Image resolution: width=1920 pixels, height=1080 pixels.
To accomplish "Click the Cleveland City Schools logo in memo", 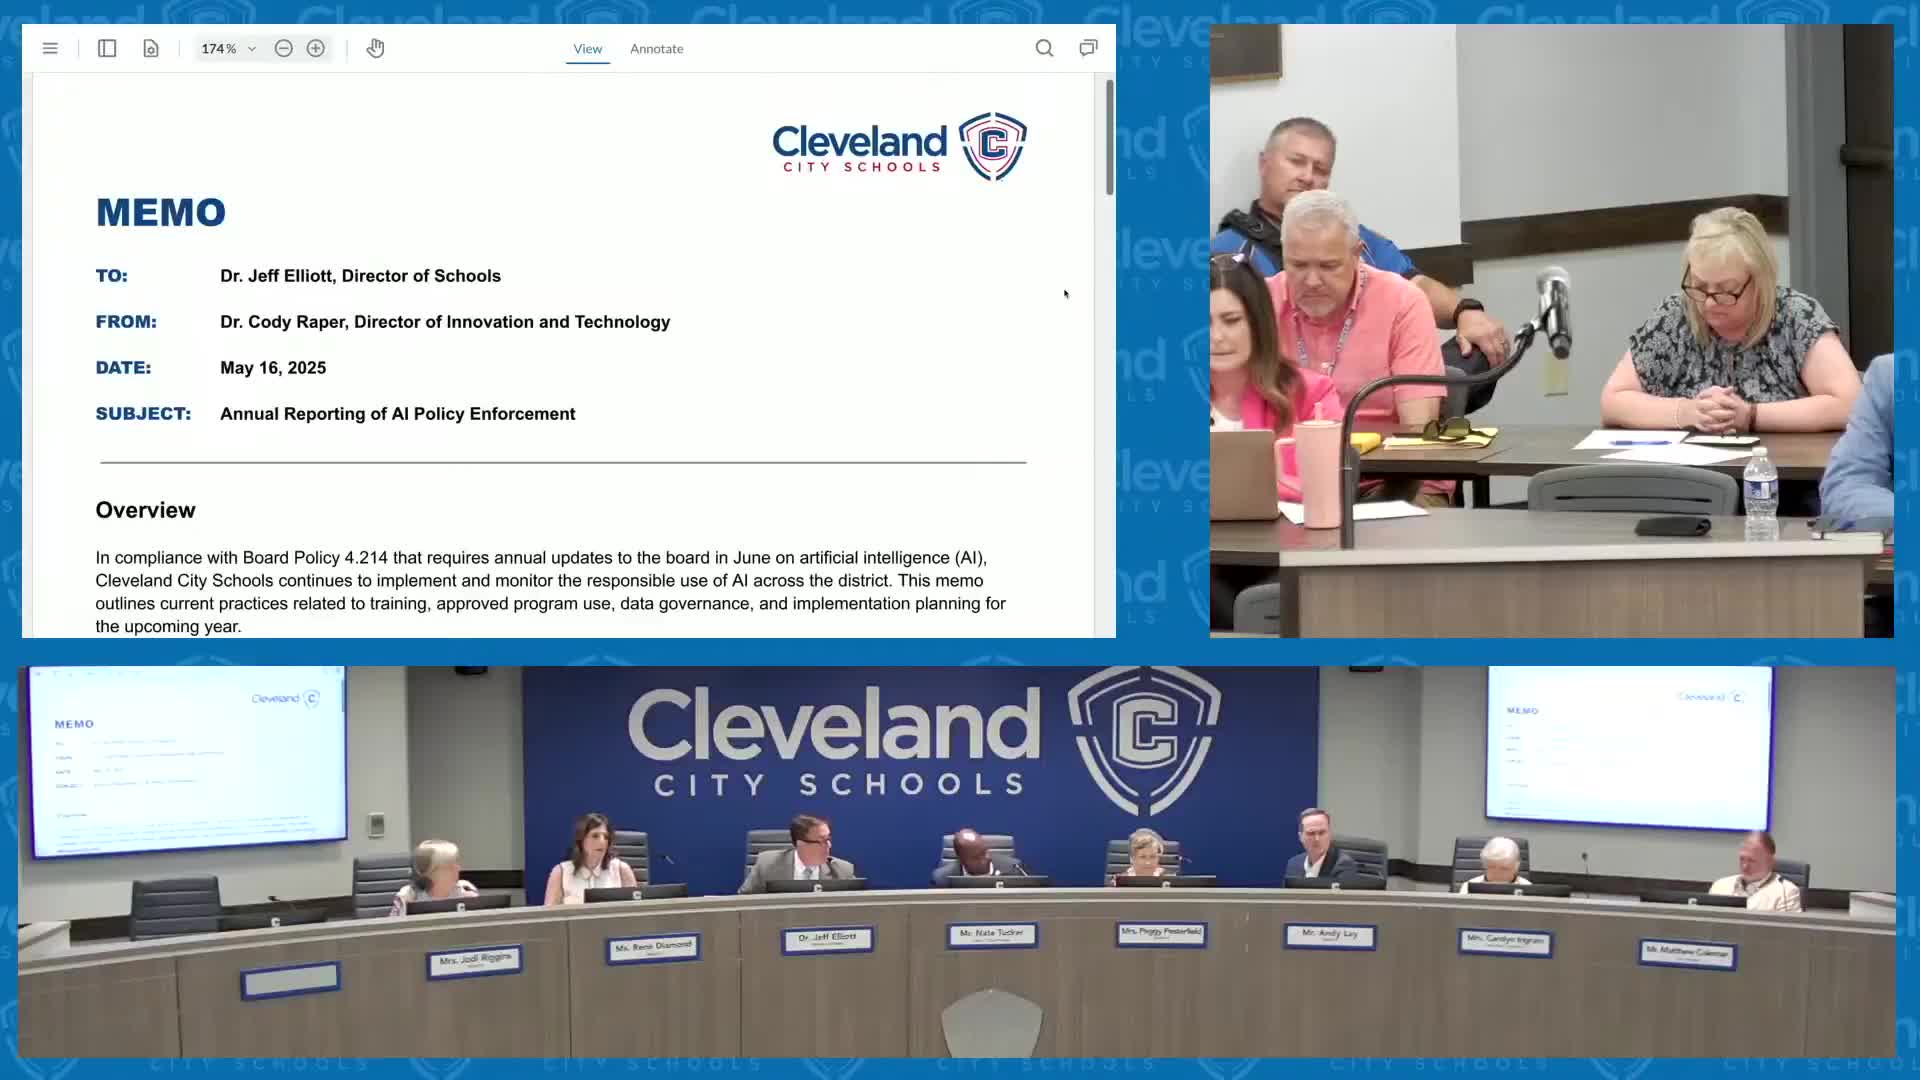I will pos(899,147).
